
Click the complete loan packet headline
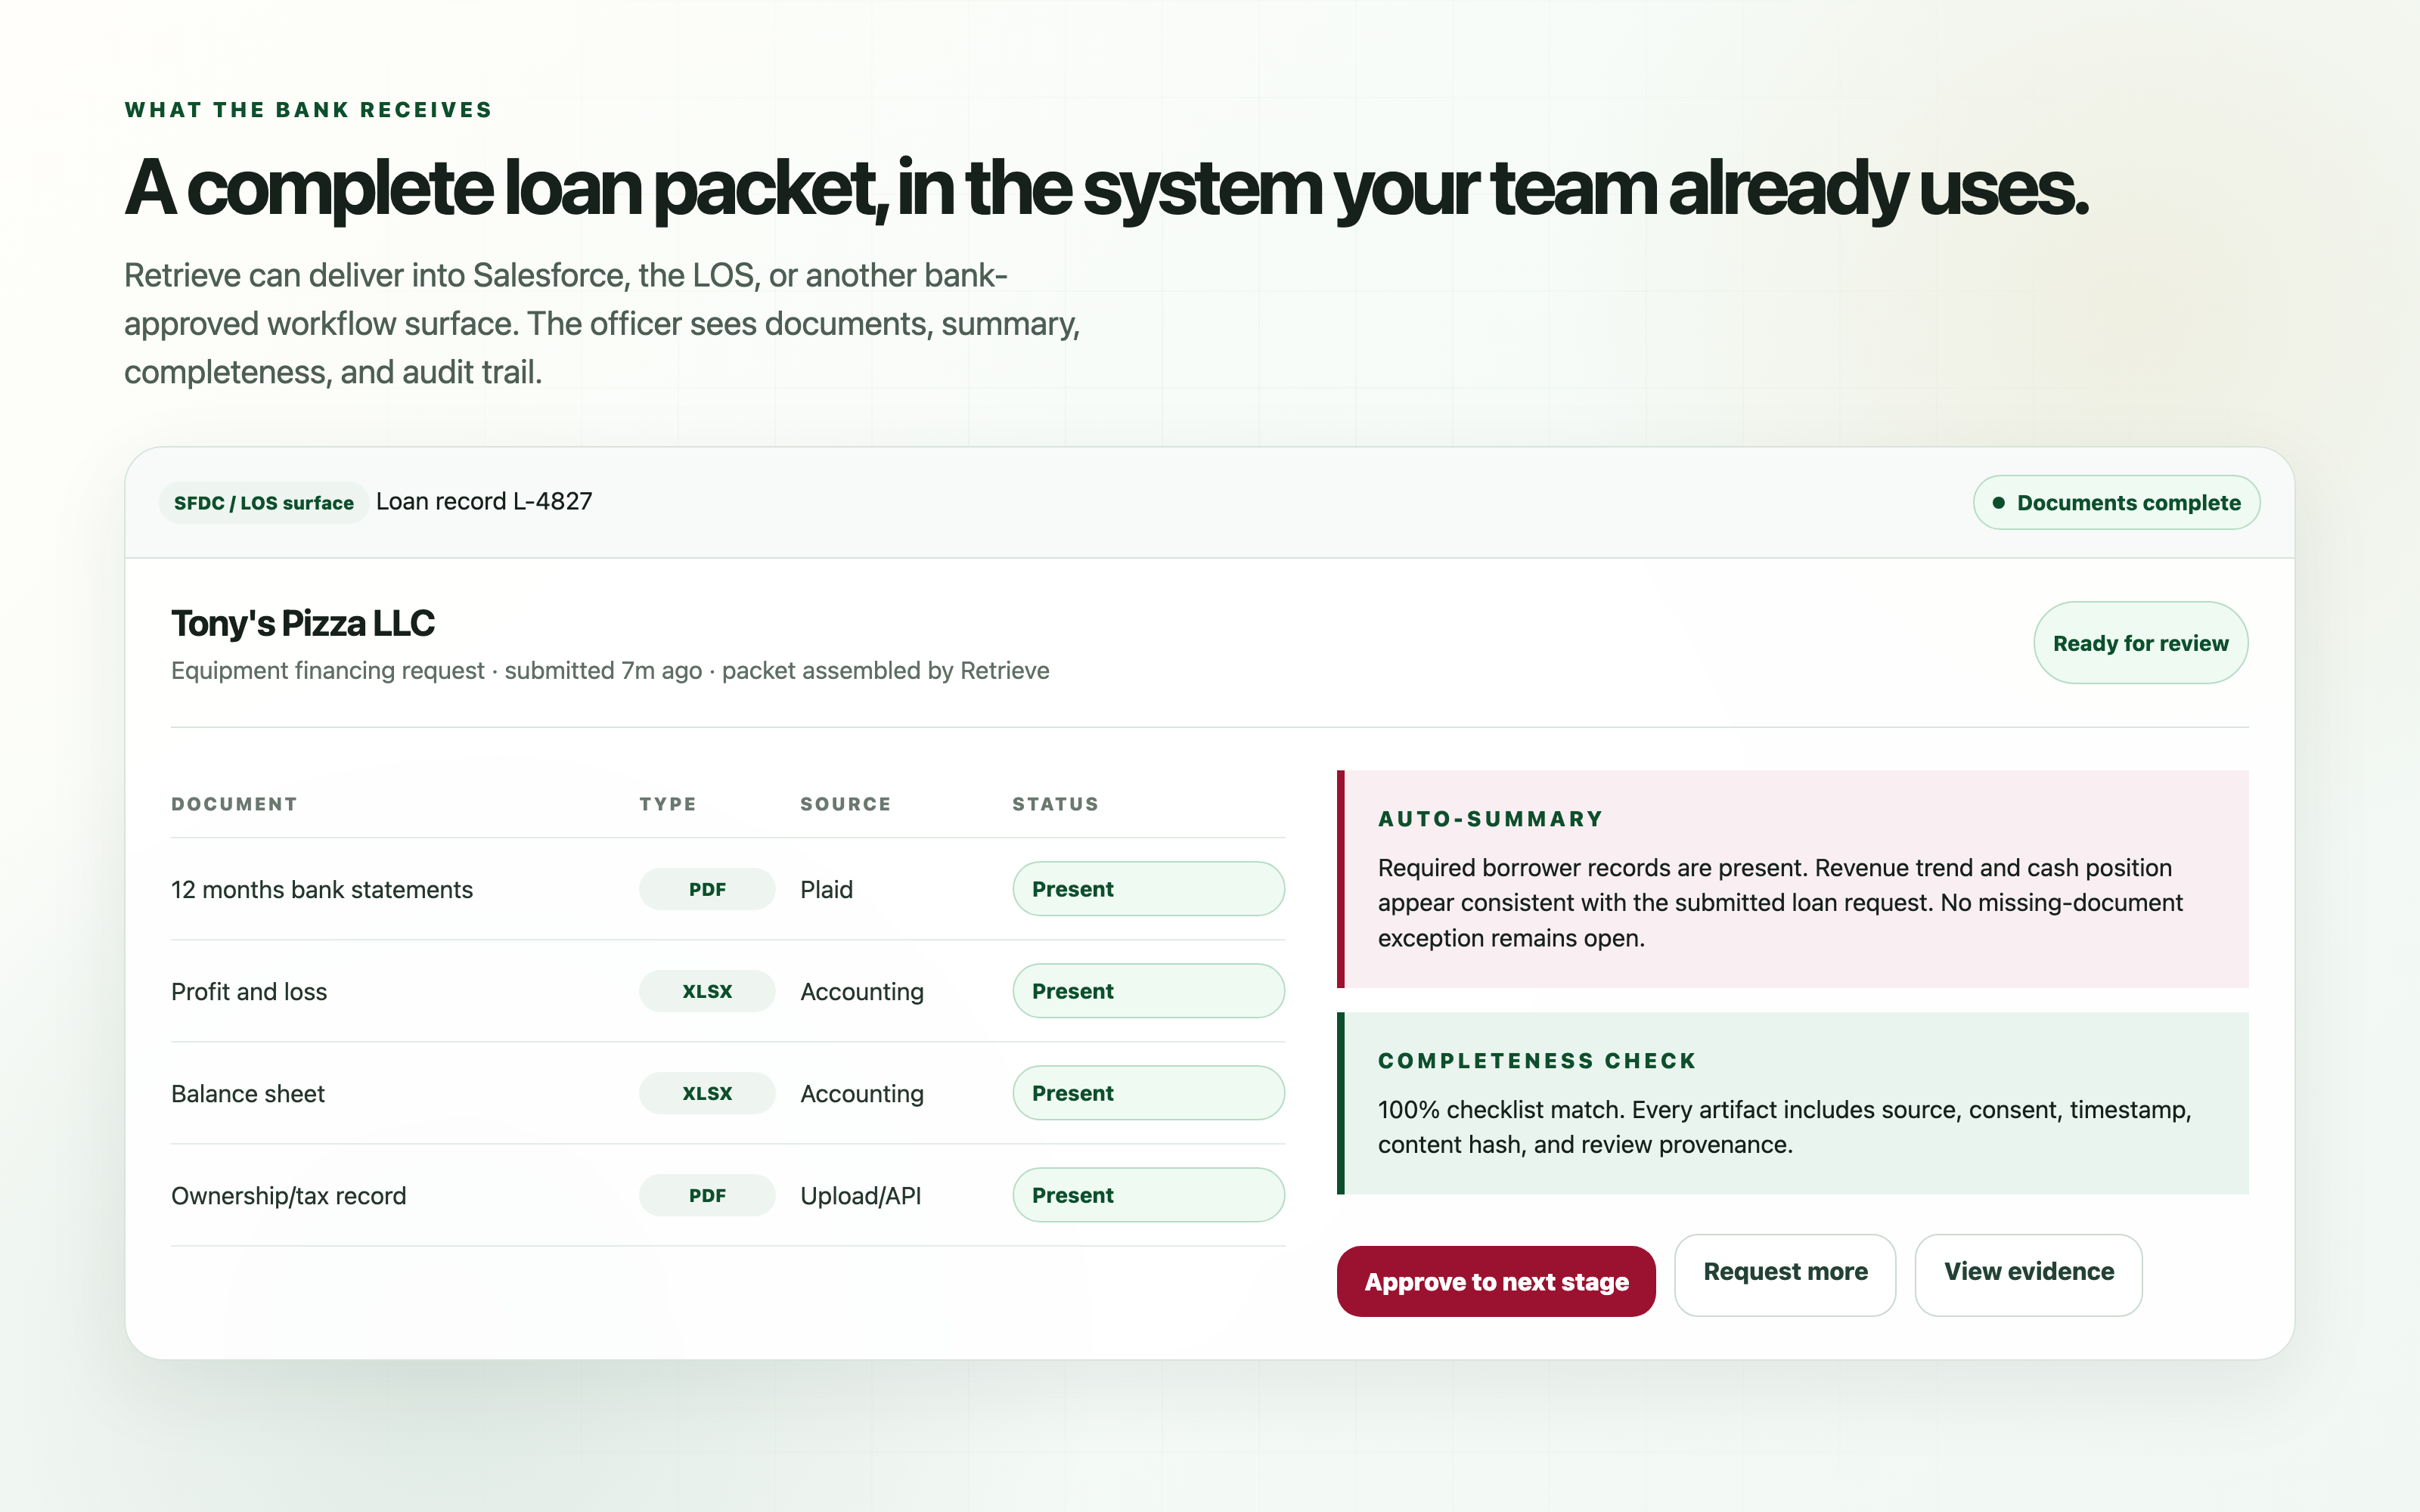[x=1106, y=188]
